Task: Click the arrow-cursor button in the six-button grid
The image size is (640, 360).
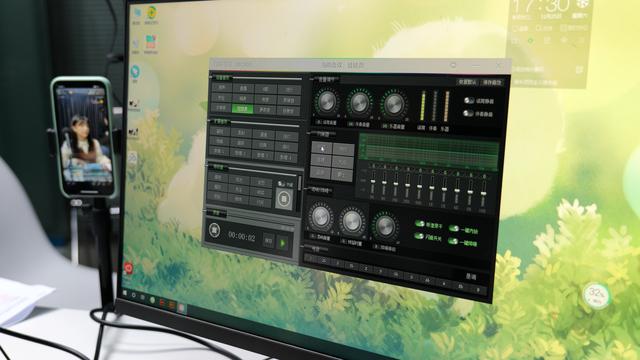Action: [x=322, y=149]
